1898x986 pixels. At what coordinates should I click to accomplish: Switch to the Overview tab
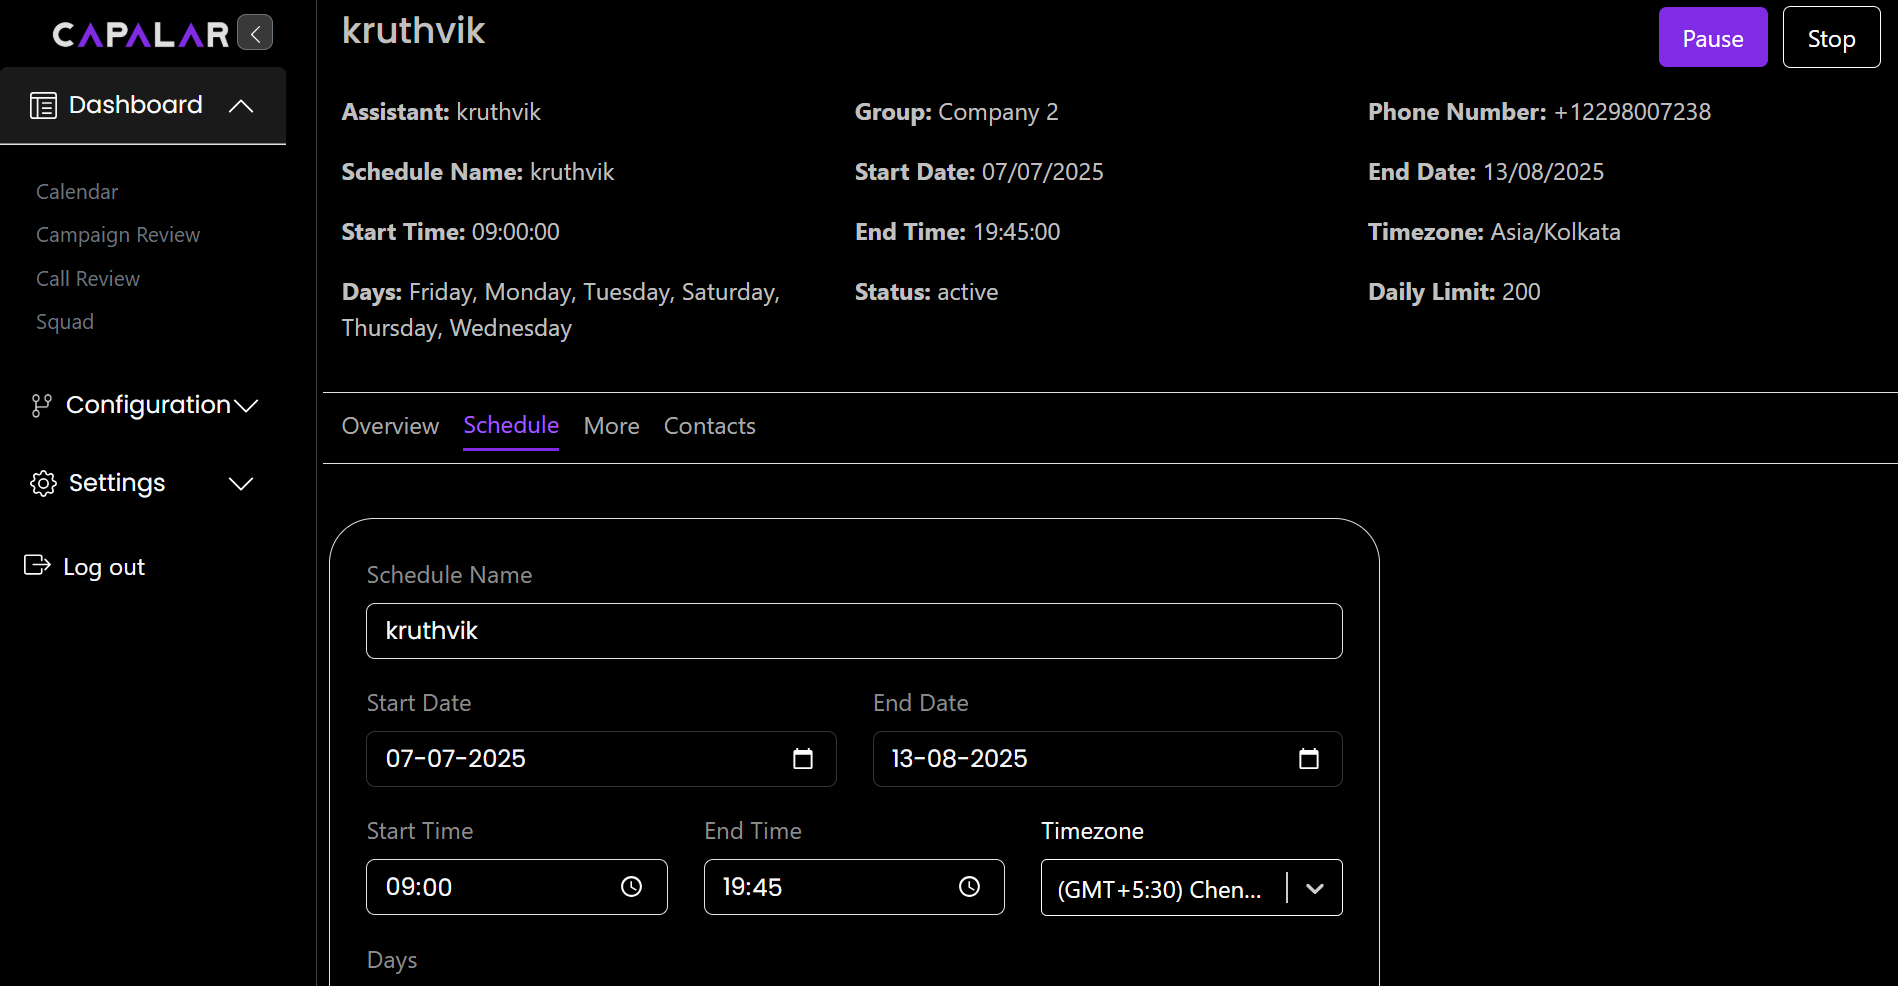coord(390,426)
